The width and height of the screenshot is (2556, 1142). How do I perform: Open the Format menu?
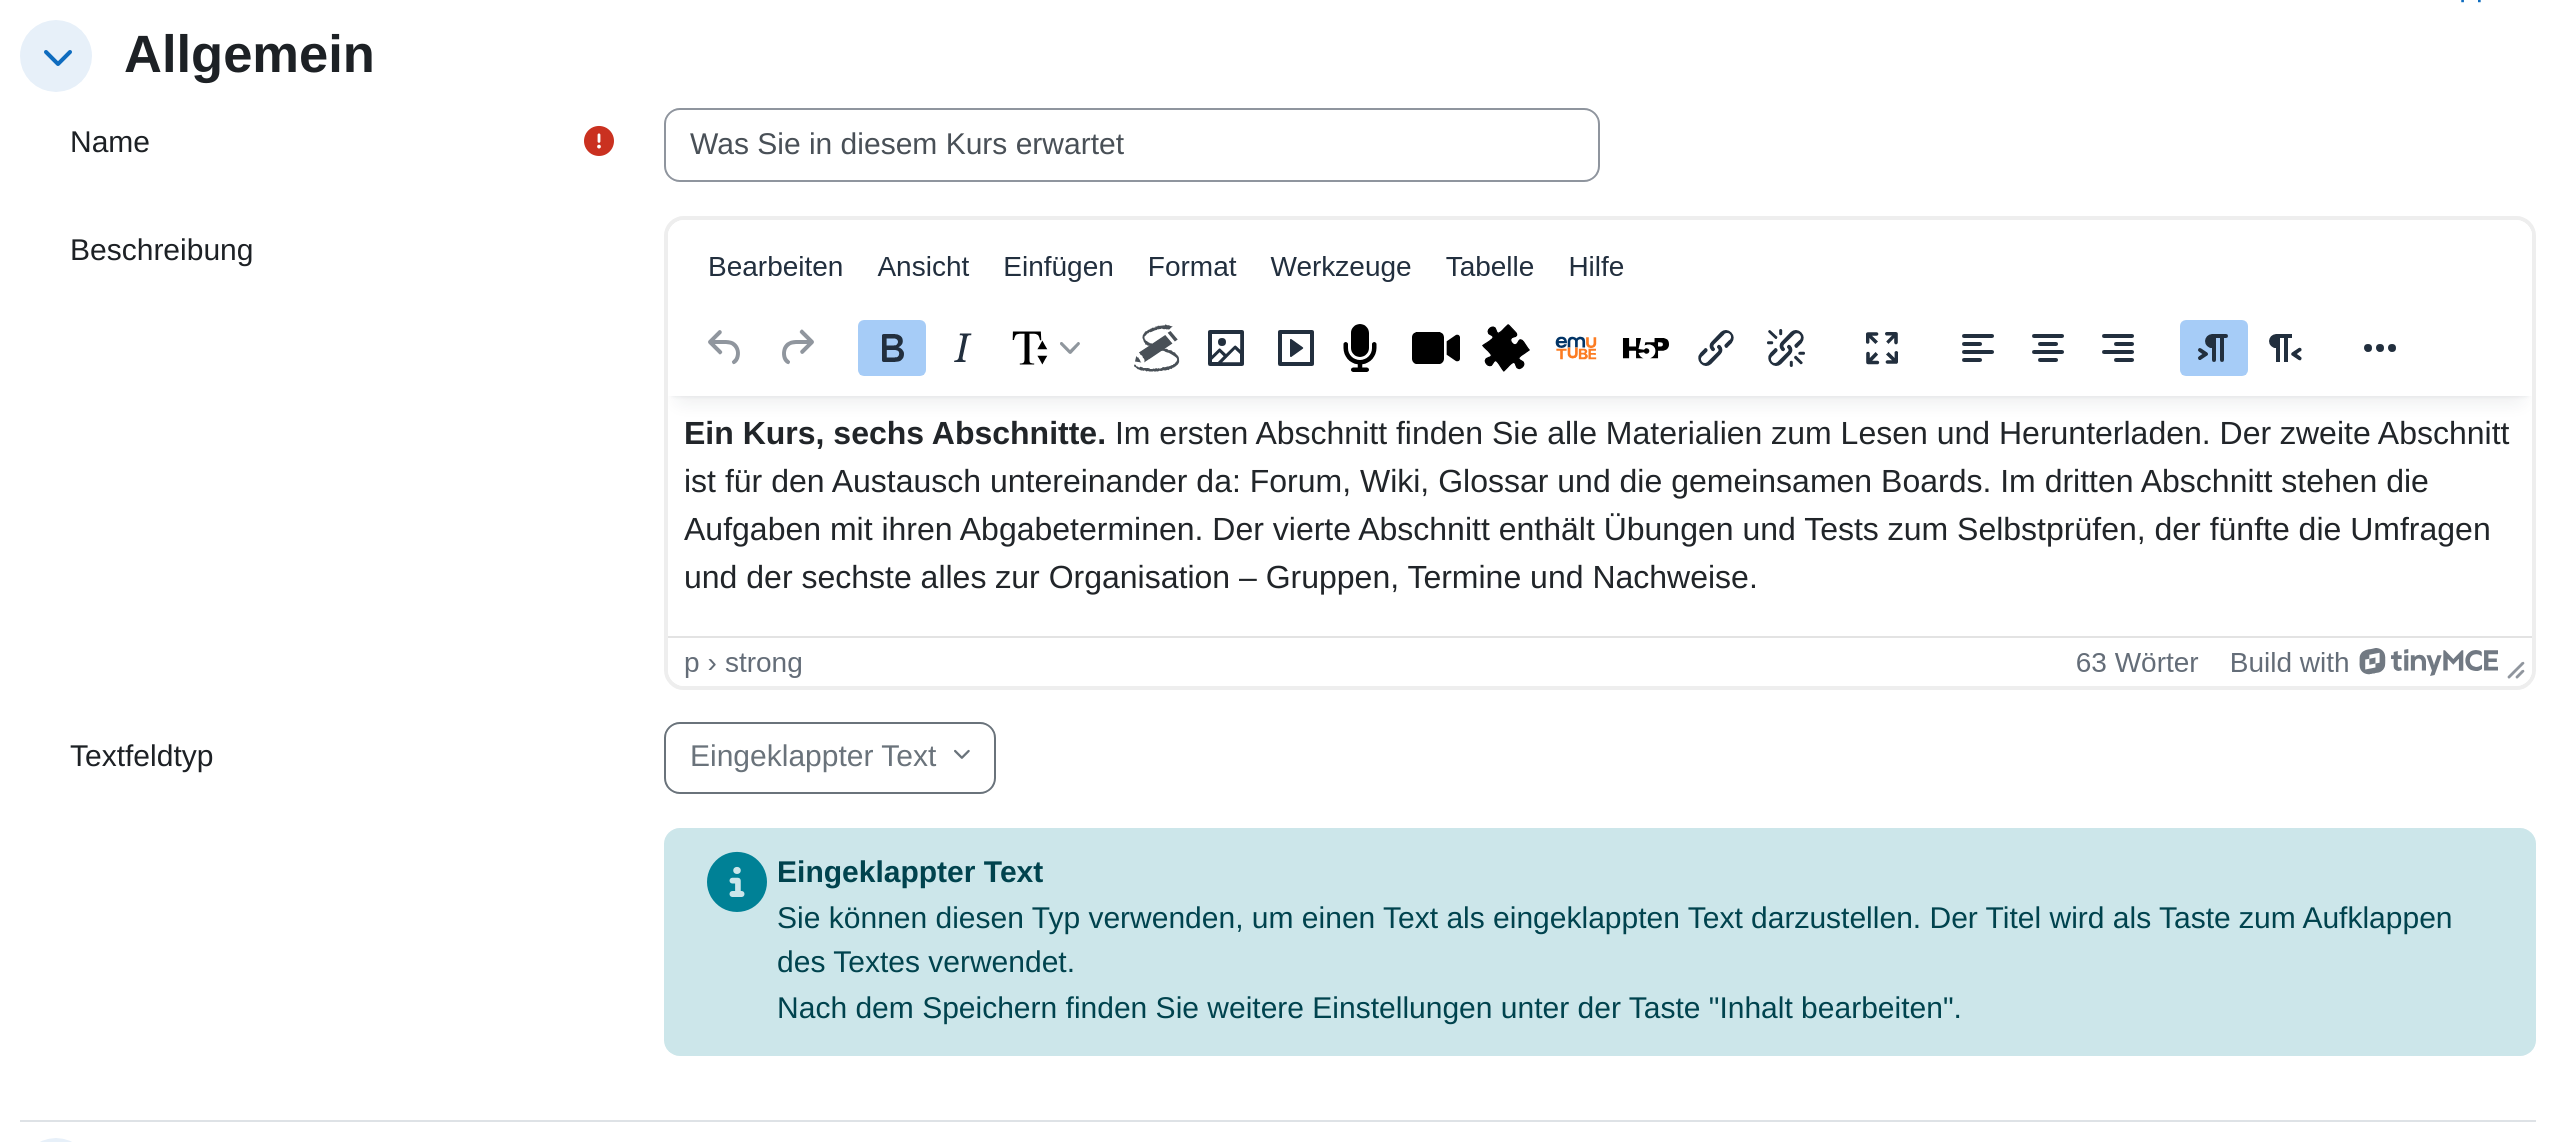[x=1192, y=267]
